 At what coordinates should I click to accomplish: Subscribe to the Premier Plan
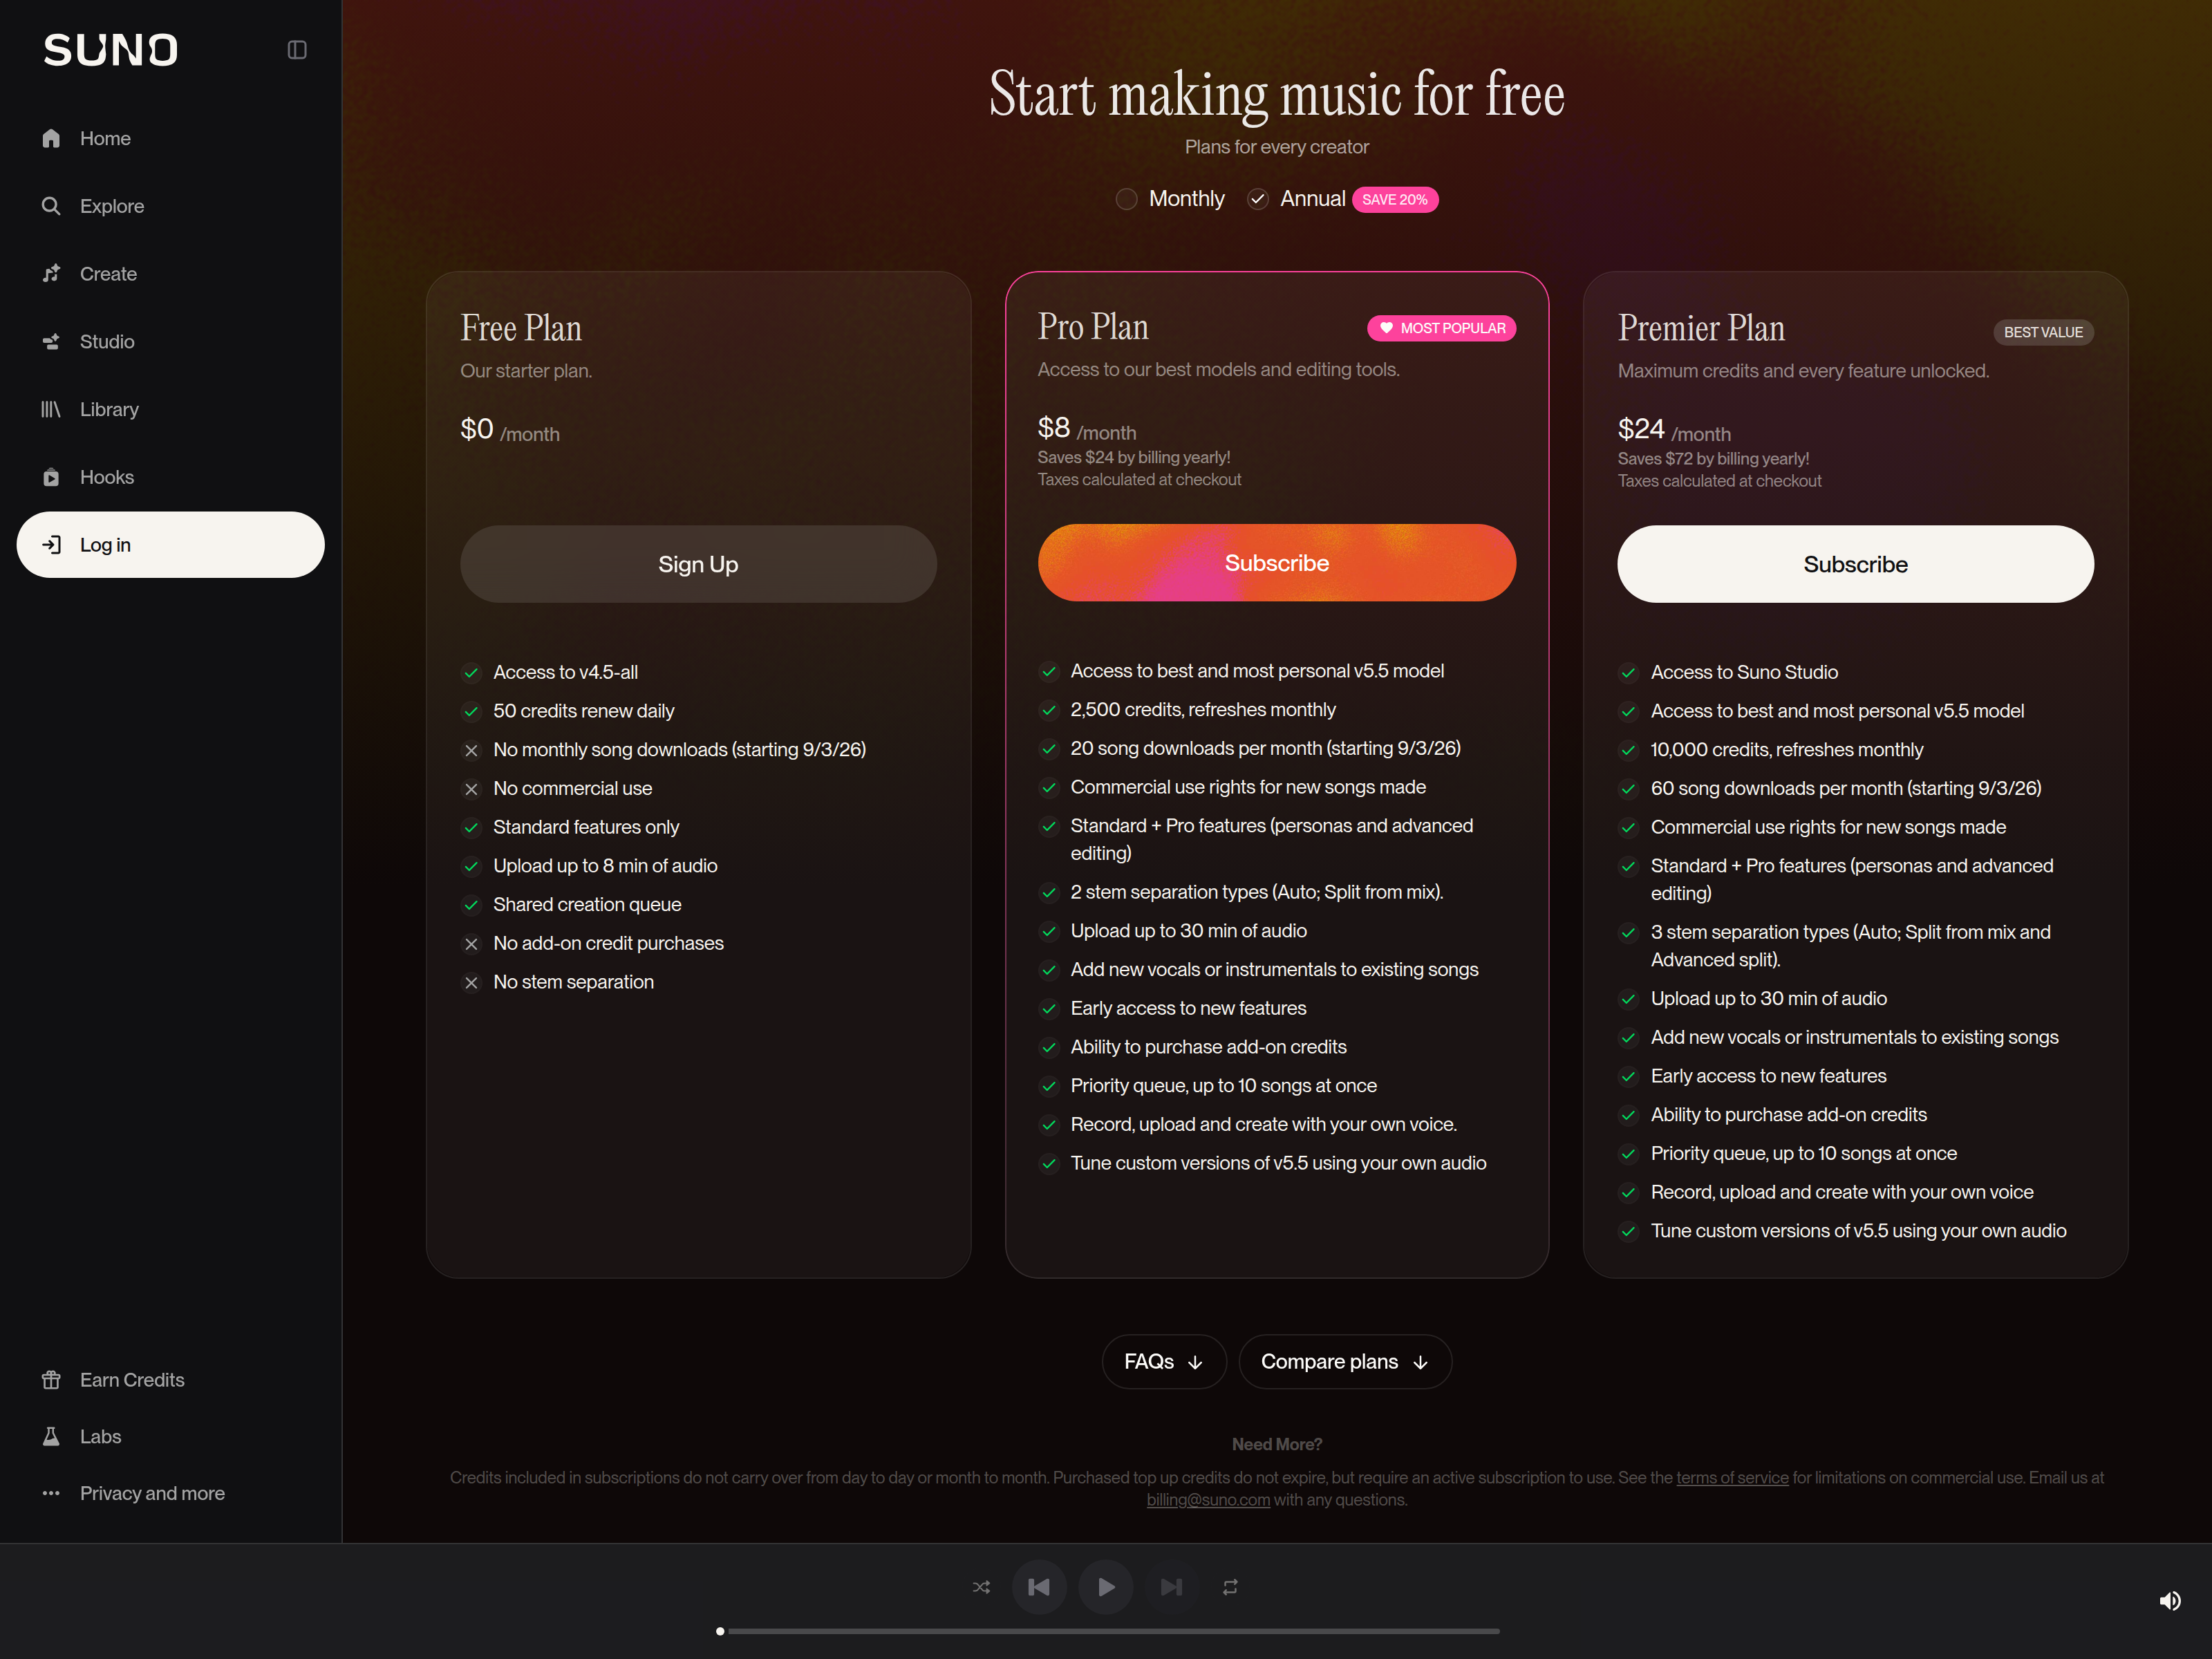[1855, 564]
